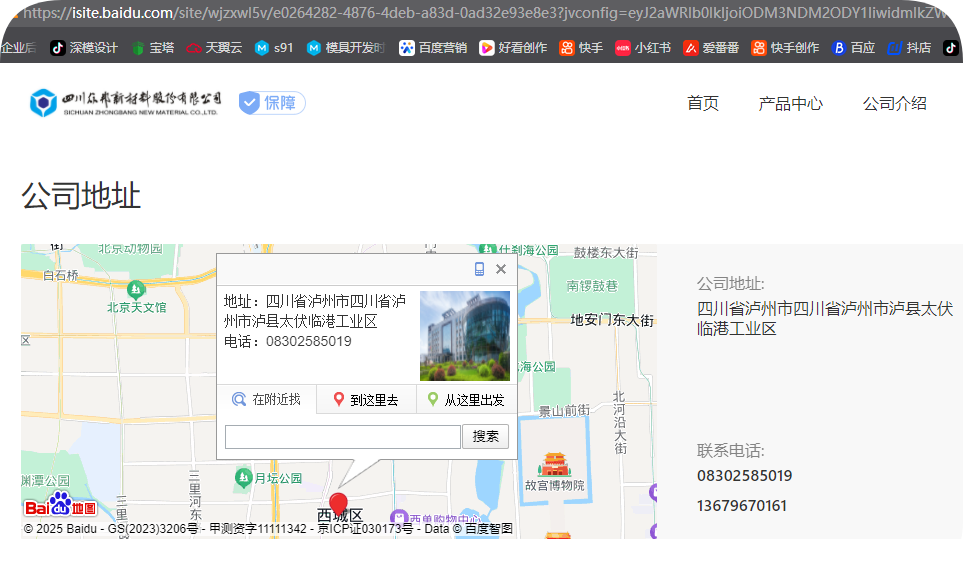Click the 保障 badge beside the company logo
This screenshot has width=963, height=582.
pyautogui.click(x=270, y=102)
